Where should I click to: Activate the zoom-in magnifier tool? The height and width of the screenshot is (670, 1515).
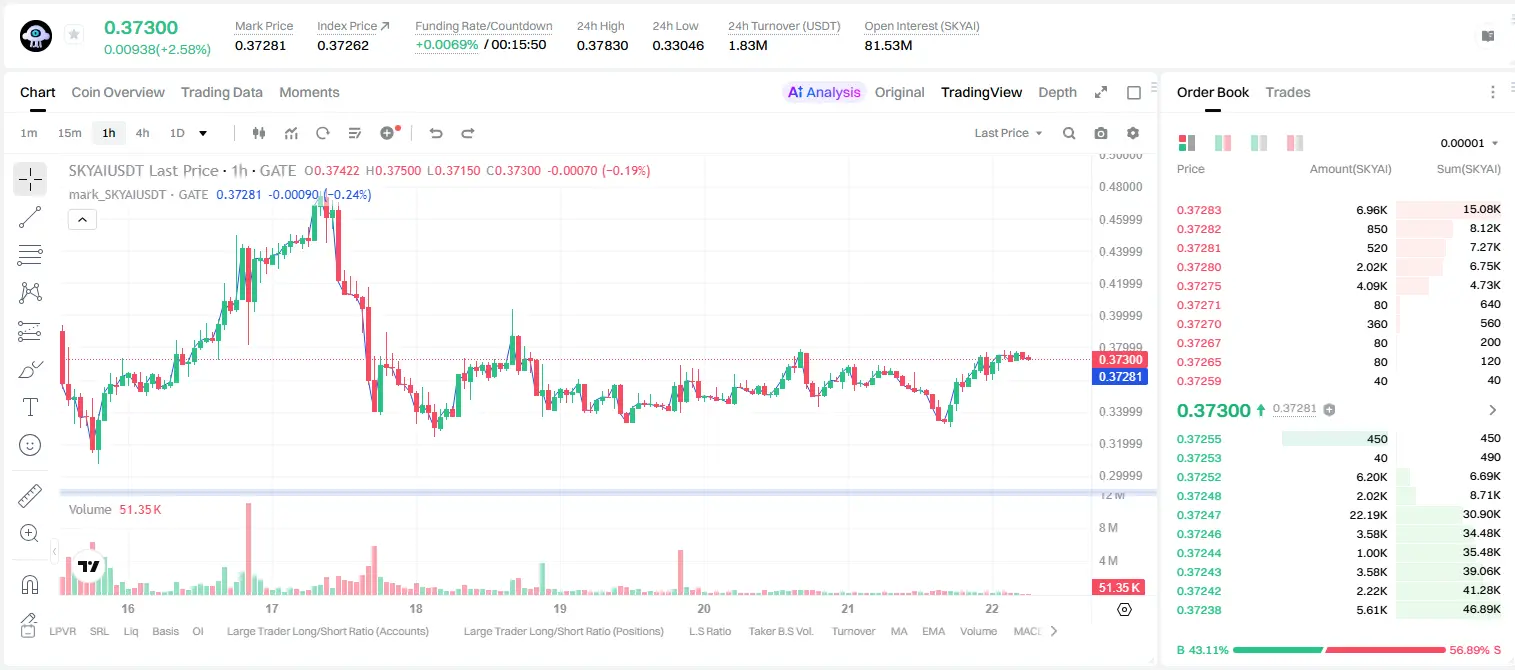click(30, 534)
